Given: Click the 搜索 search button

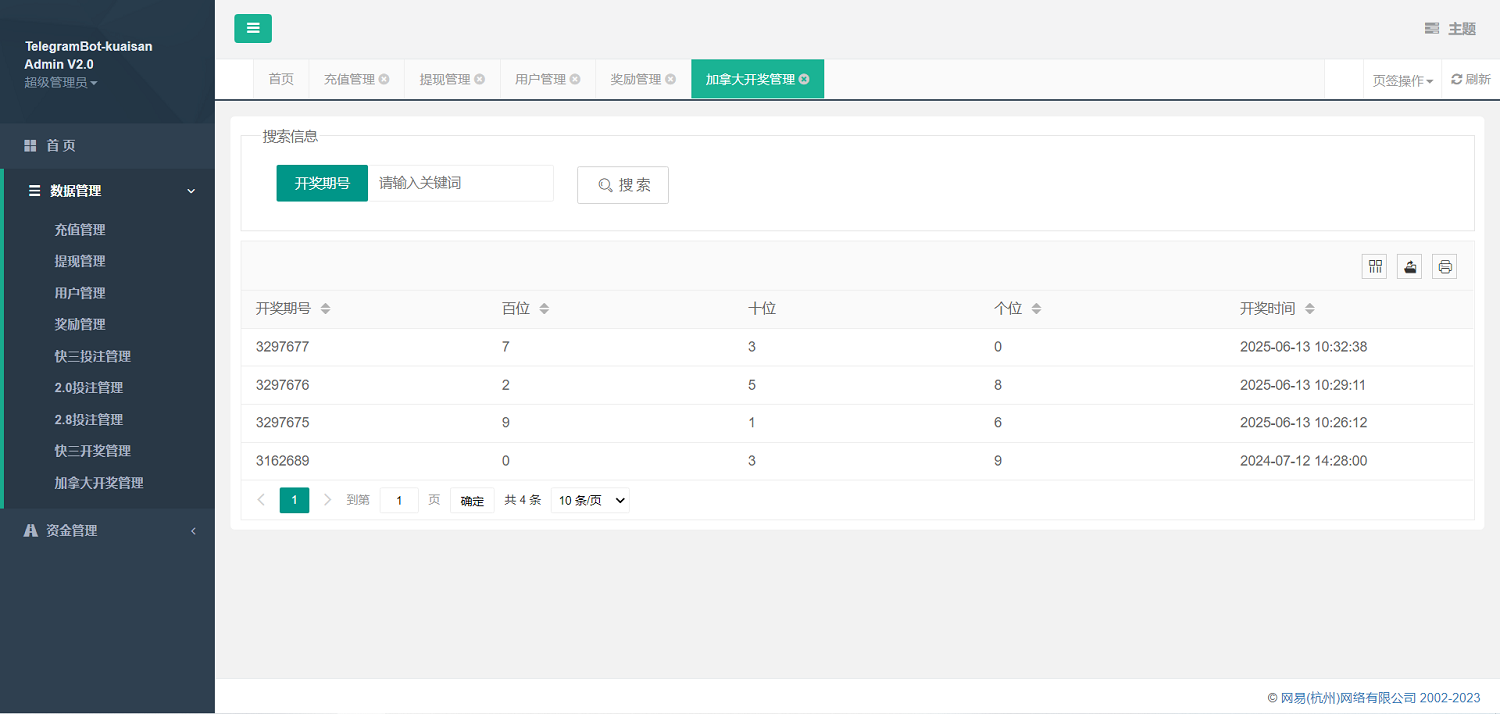Looking at the screenshot, I should (x=623, y=185).
